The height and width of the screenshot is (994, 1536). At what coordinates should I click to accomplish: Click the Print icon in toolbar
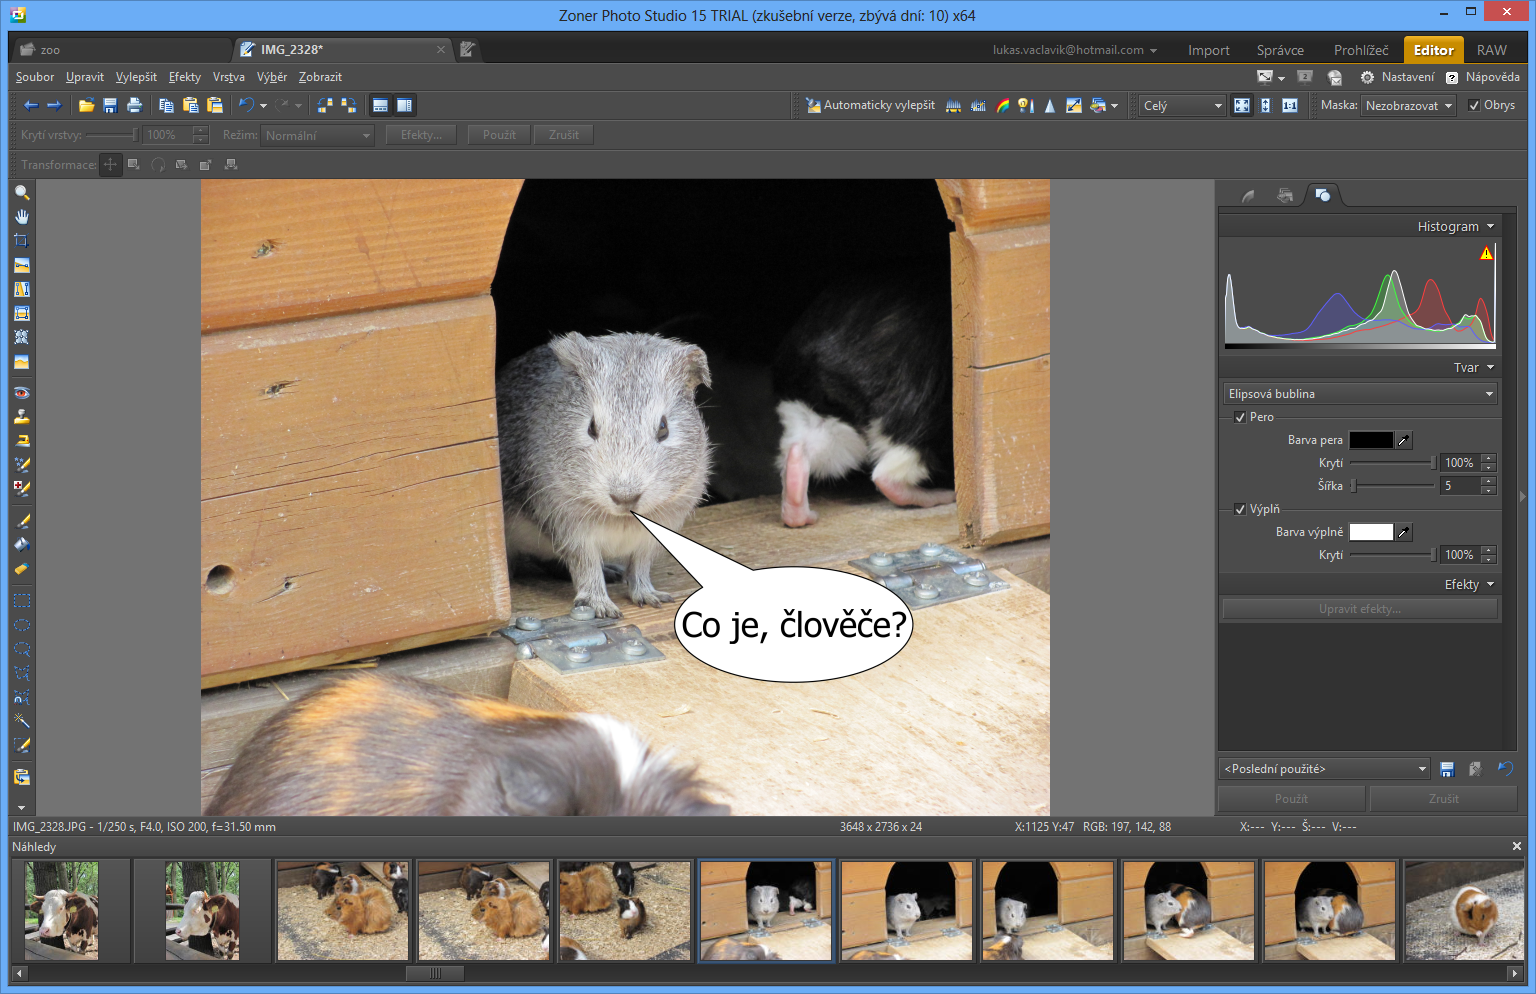coord(134,105)
